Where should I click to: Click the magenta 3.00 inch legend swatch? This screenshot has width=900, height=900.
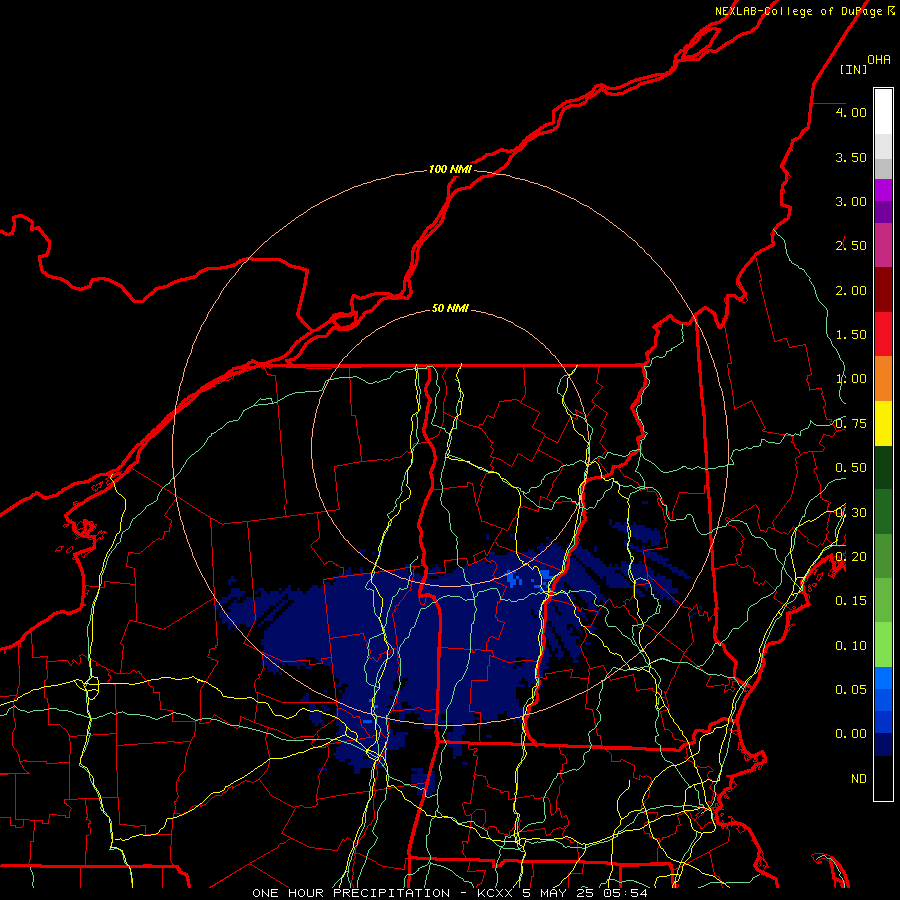[x=883, y=190]
